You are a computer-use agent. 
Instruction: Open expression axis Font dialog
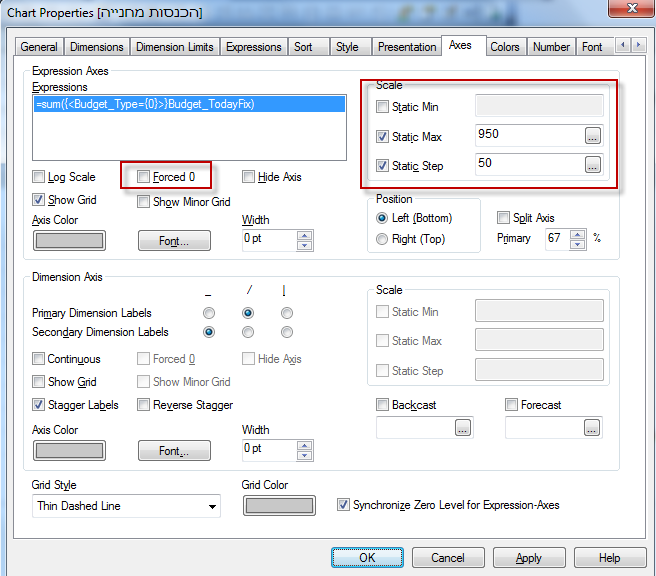[x=174, y=241]
